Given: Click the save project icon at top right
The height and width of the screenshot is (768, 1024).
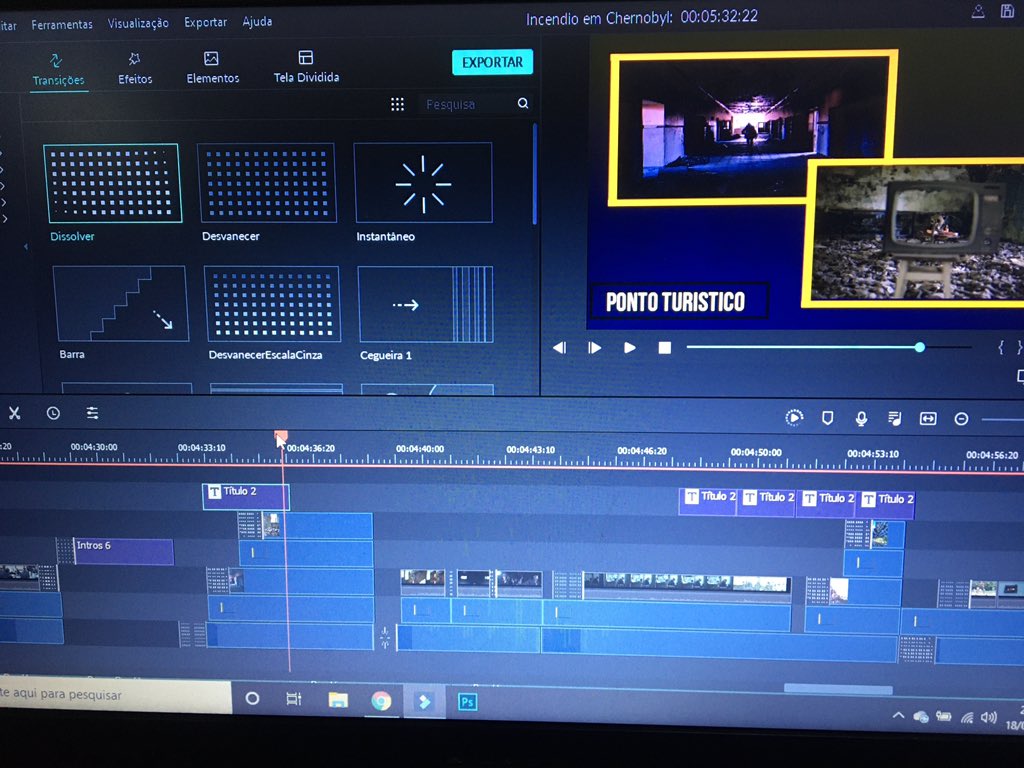Looking at the screenshot, I should (1008, 10).
